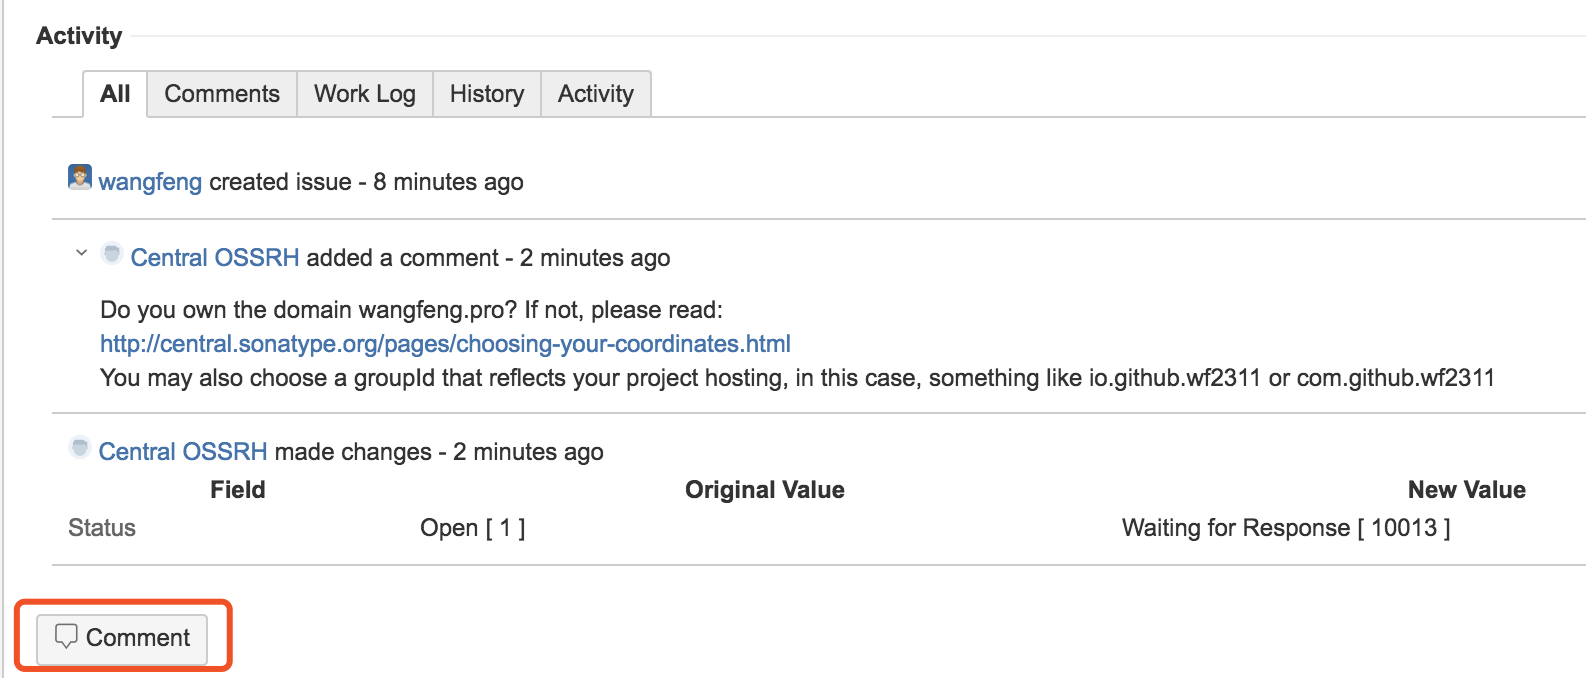Click Central OSSRH avatar beside the comment
Screen dimensions: 1586x678
pyautogui.click(x=112, y=253)
